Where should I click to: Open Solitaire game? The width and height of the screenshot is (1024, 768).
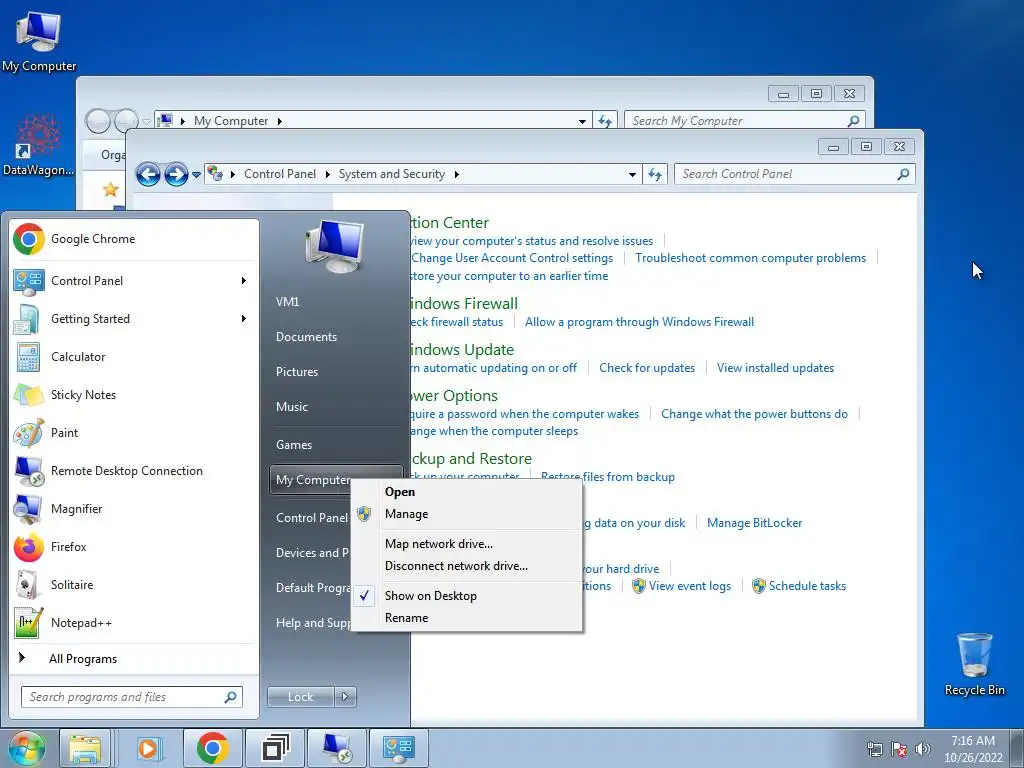(134, 584)
